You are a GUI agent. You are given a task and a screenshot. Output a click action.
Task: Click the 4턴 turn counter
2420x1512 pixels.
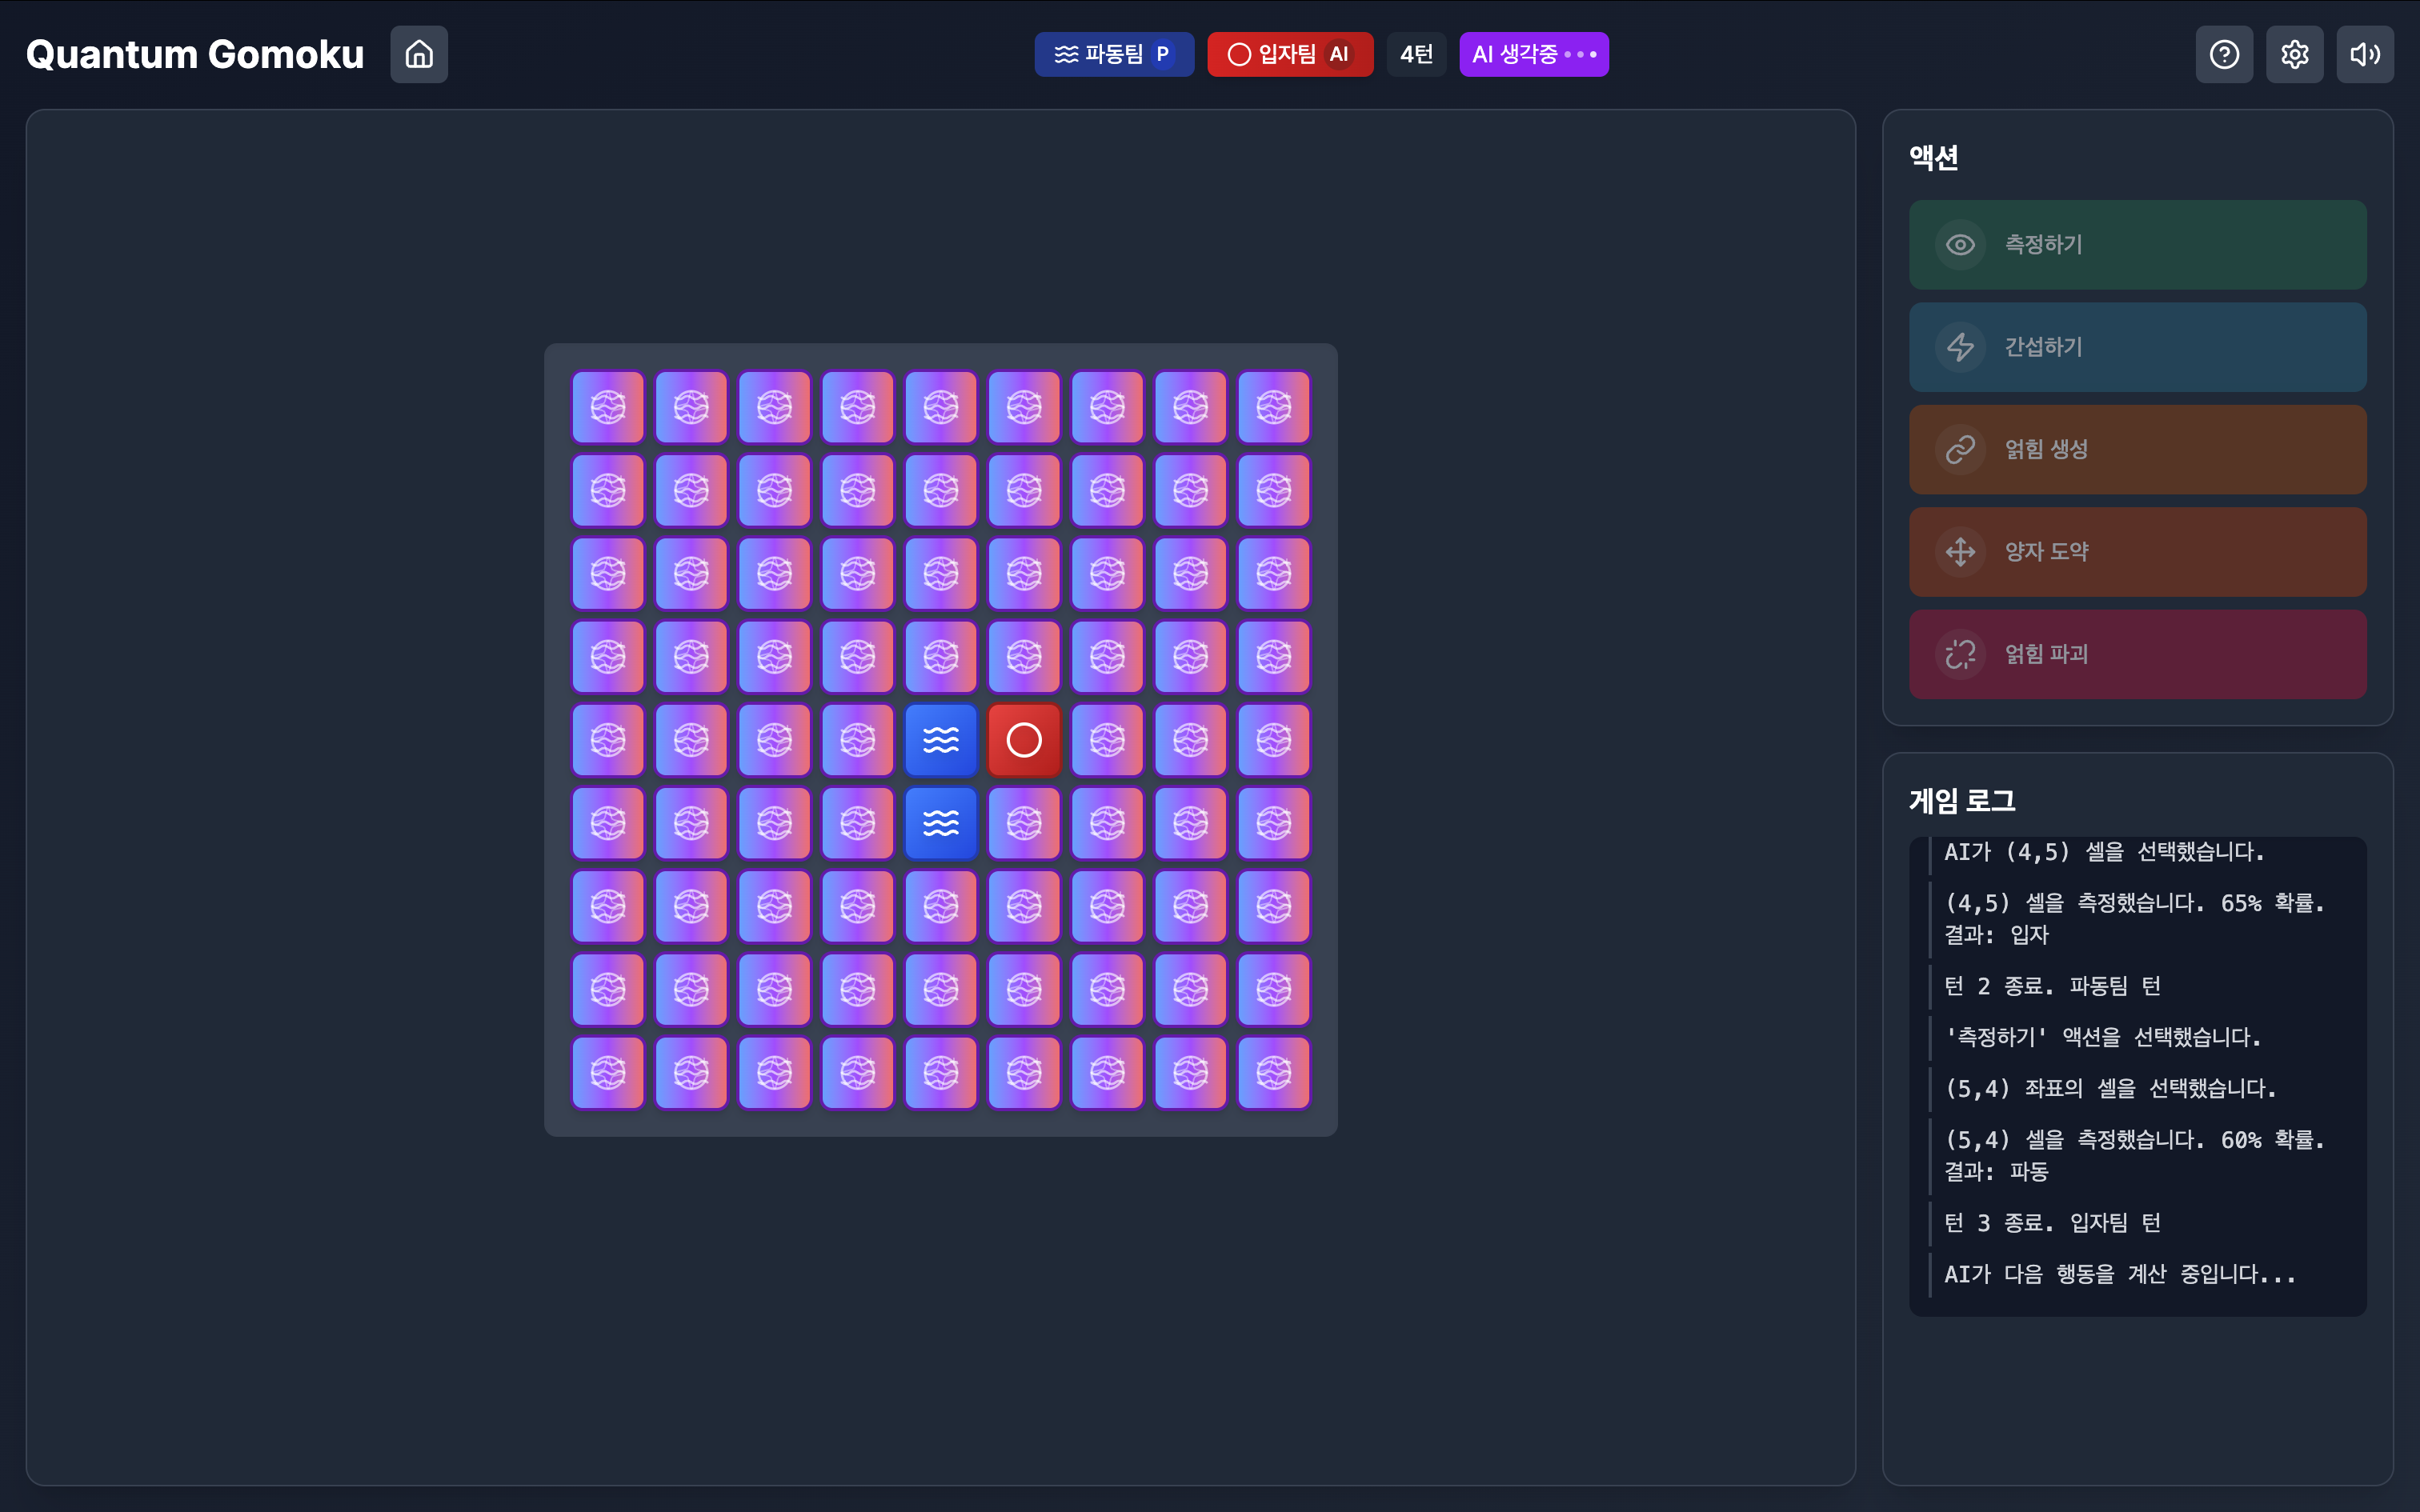(1416, 54)
